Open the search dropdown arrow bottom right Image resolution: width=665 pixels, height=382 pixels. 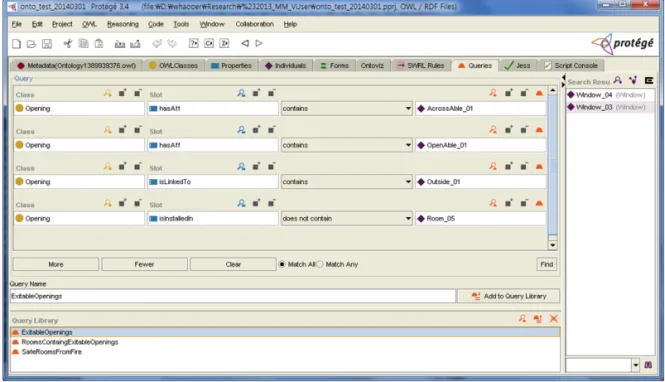635,365
